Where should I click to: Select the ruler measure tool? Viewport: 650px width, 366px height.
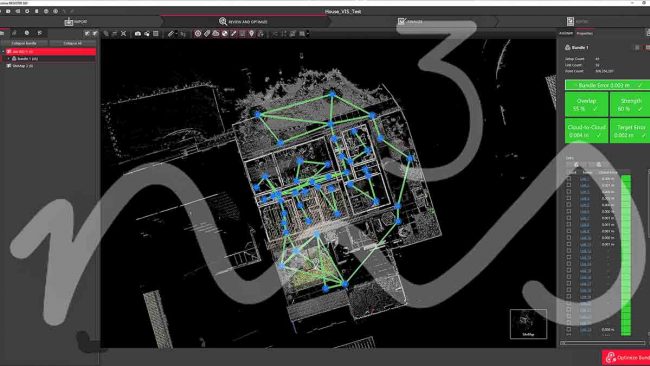pos(170,34)
